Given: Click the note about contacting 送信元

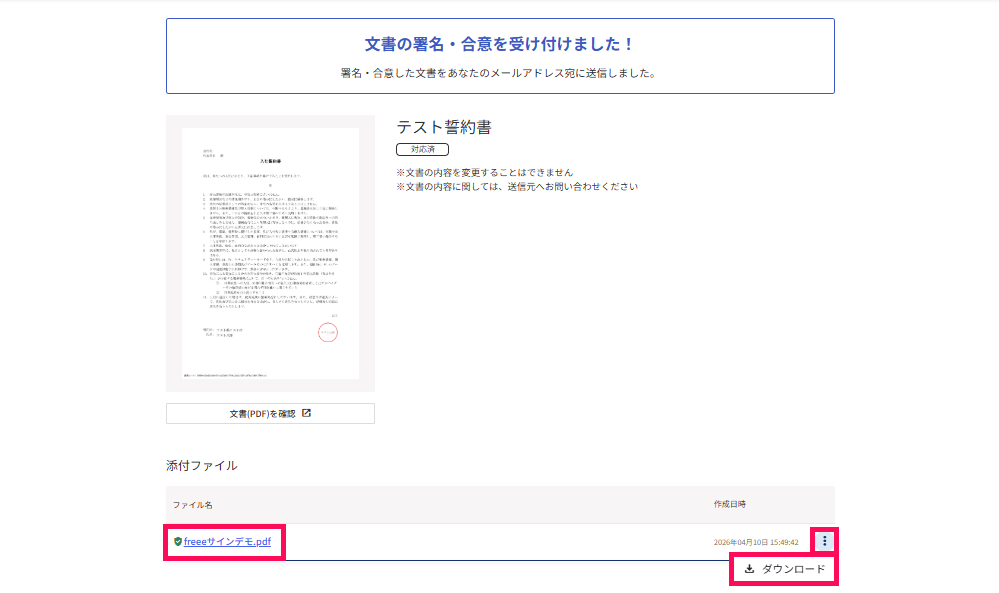Looking at the screenshot, I should coord(517,187).
